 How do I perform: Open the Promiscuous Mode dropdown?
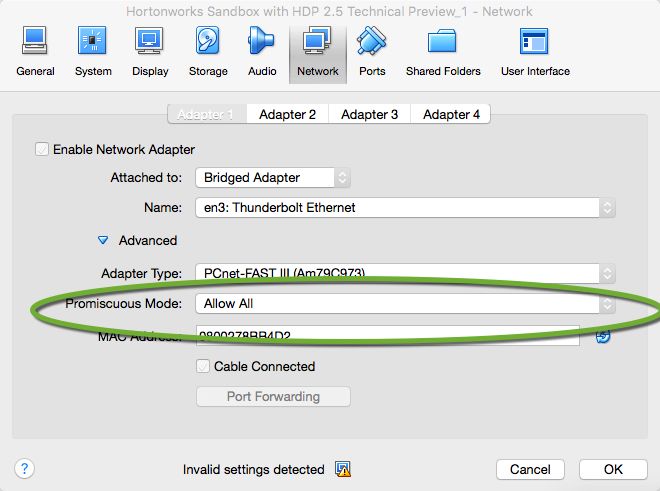[x=405, y=304]
